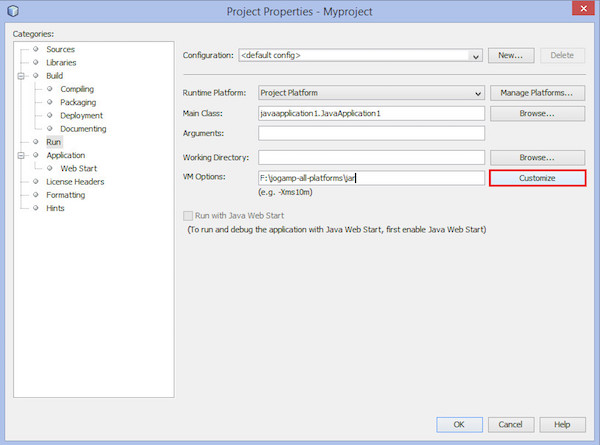
Task: Browse for the Main Class
Action: [537, 114]
